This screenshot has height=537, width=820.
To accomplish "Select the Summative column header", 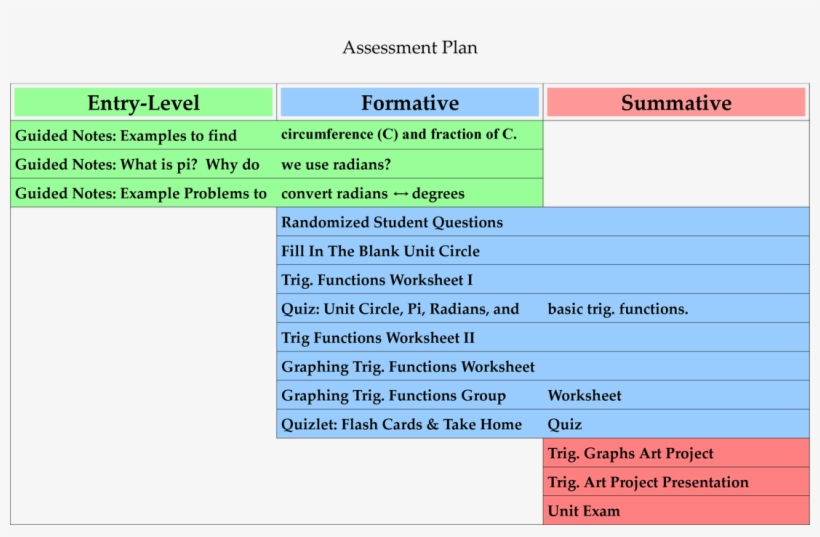I will click(676, 102).
